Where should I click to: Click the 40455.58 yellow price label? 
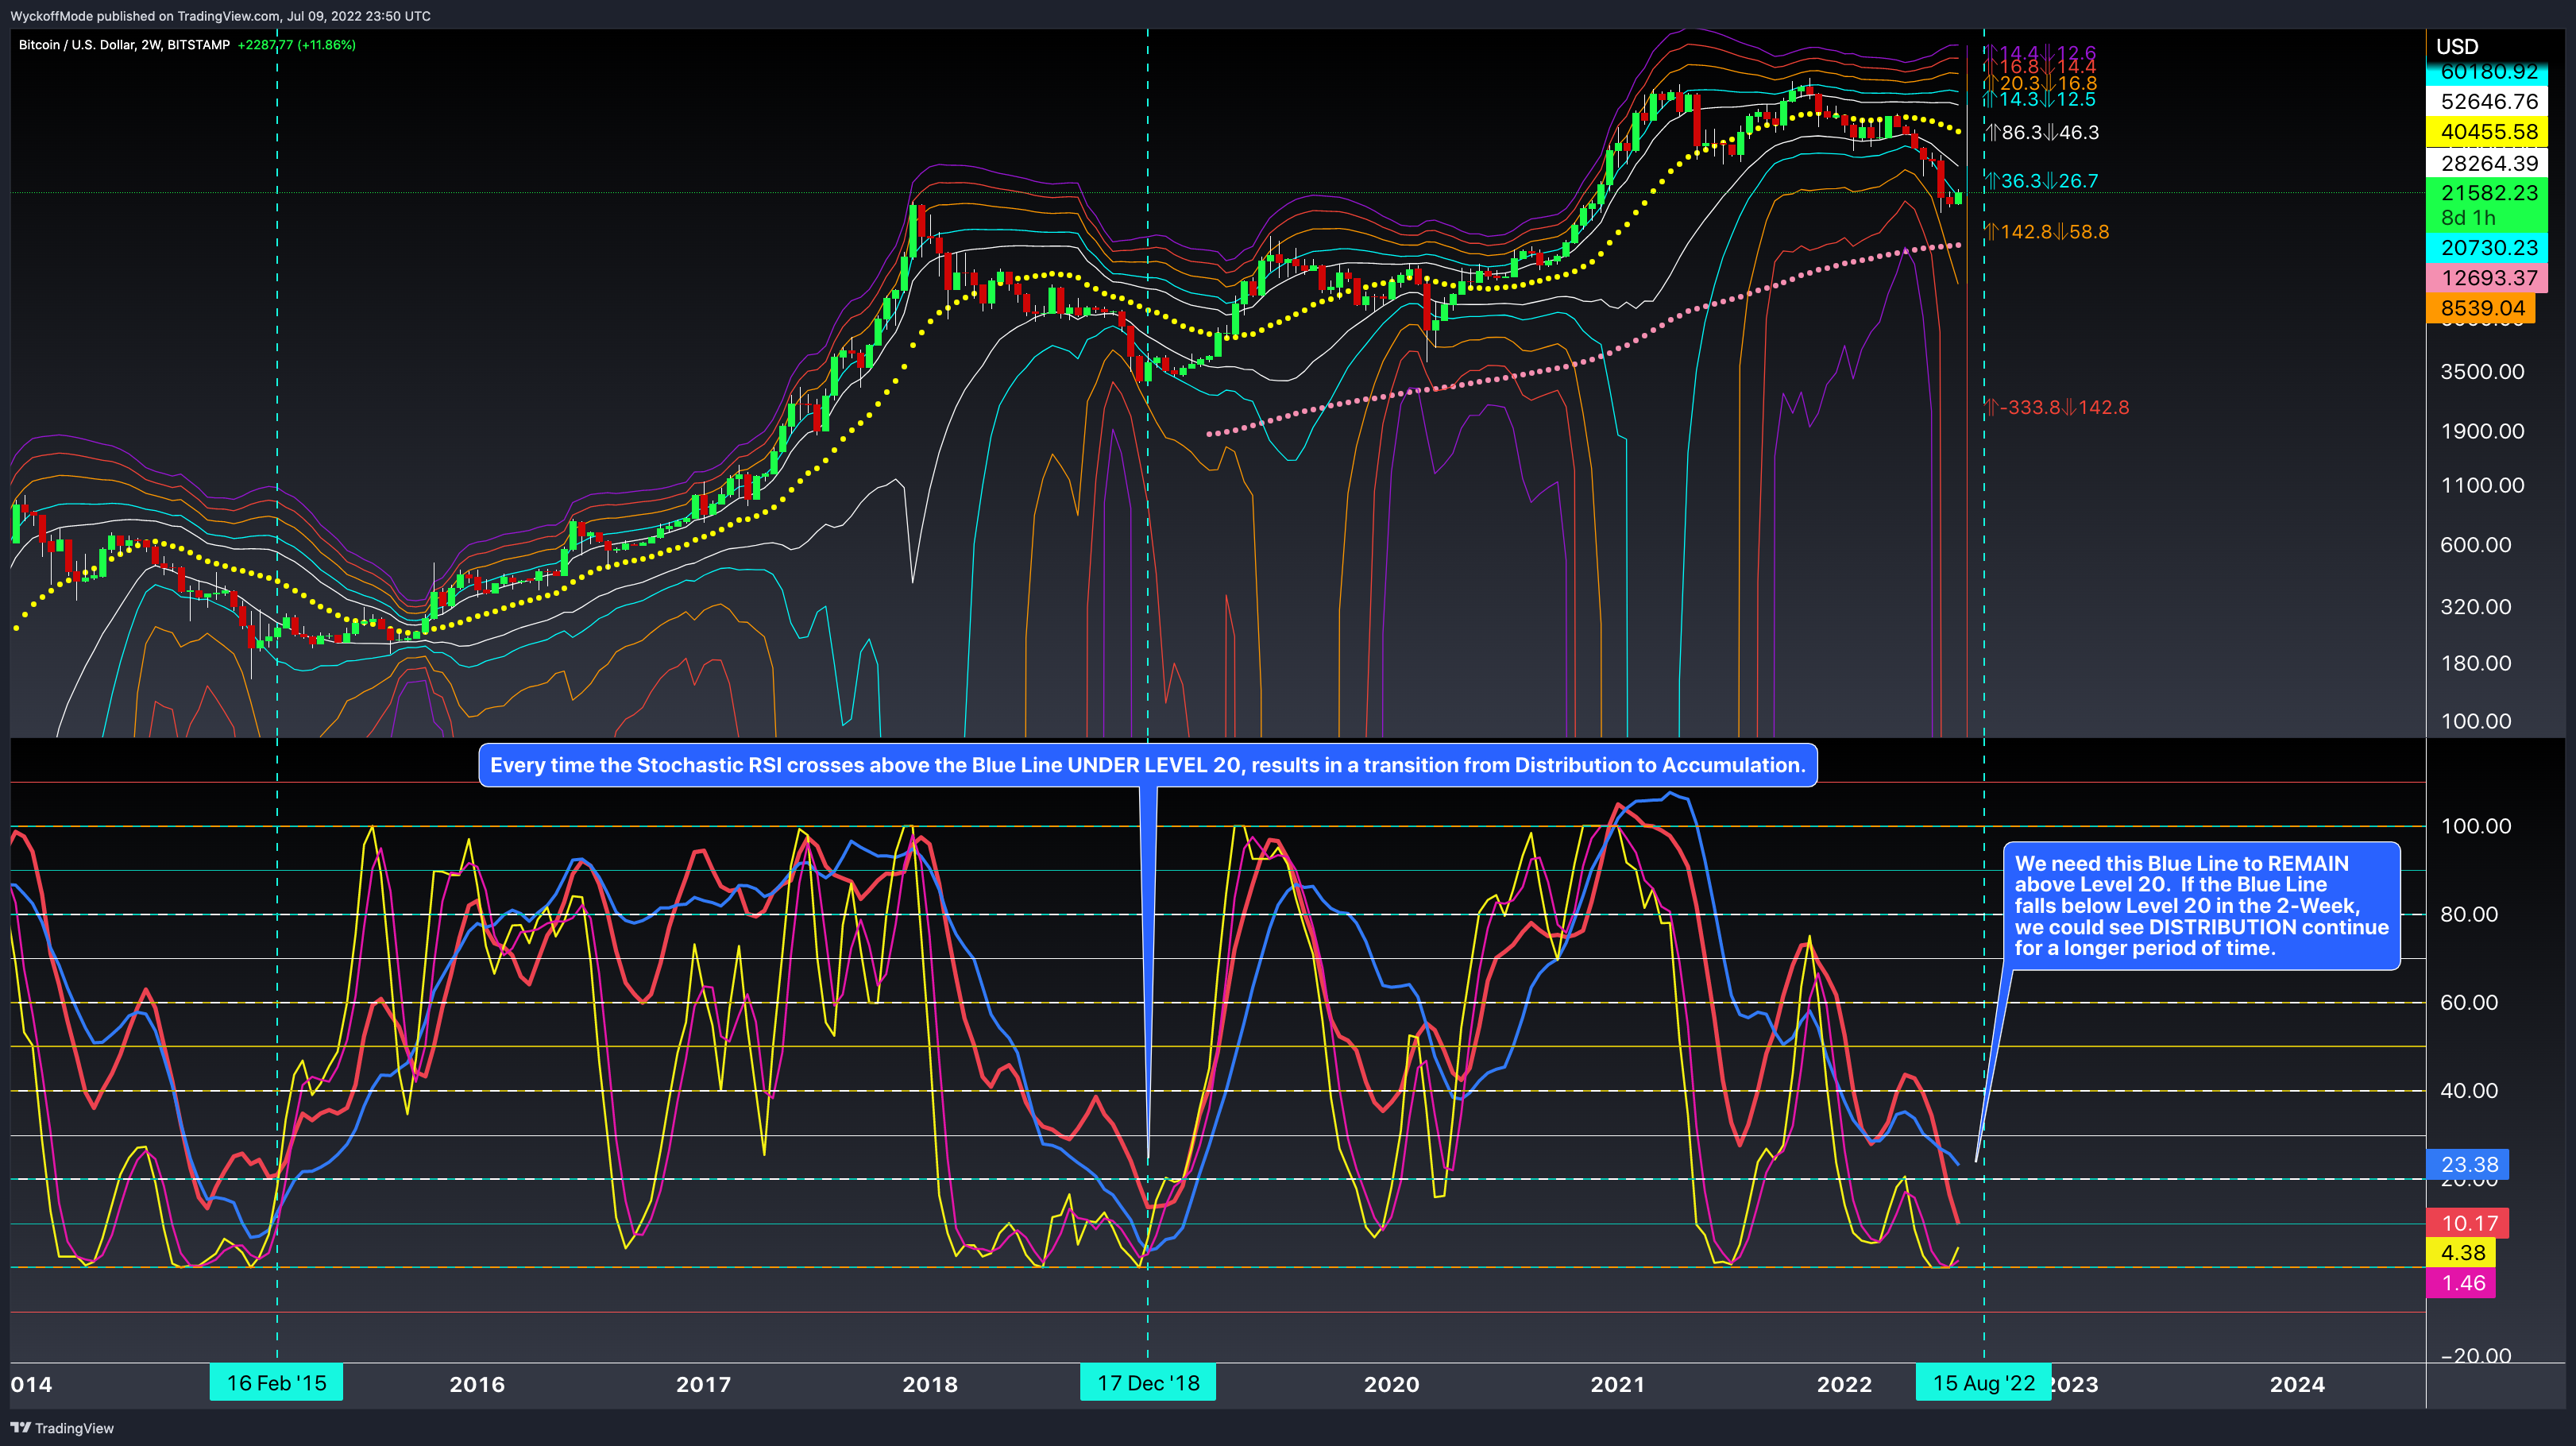[x=2488, y=132]
